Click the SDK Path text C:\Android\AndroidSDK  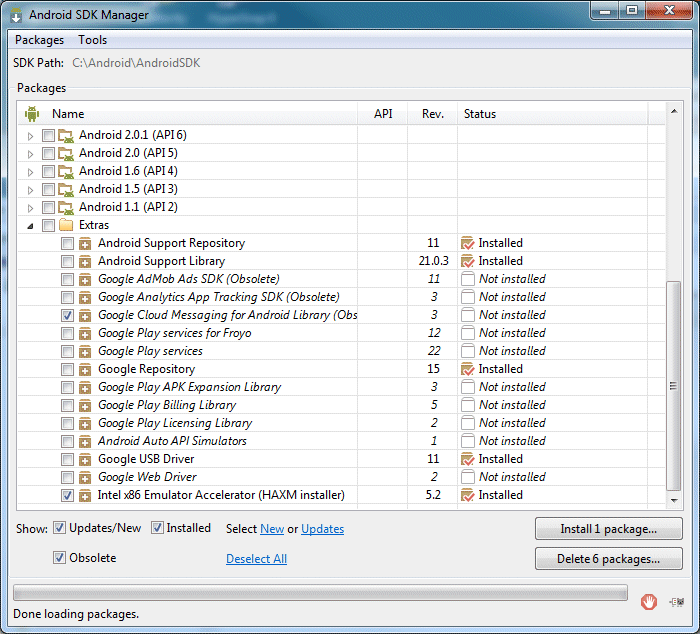pyautogui.click(x=136, y=63)
